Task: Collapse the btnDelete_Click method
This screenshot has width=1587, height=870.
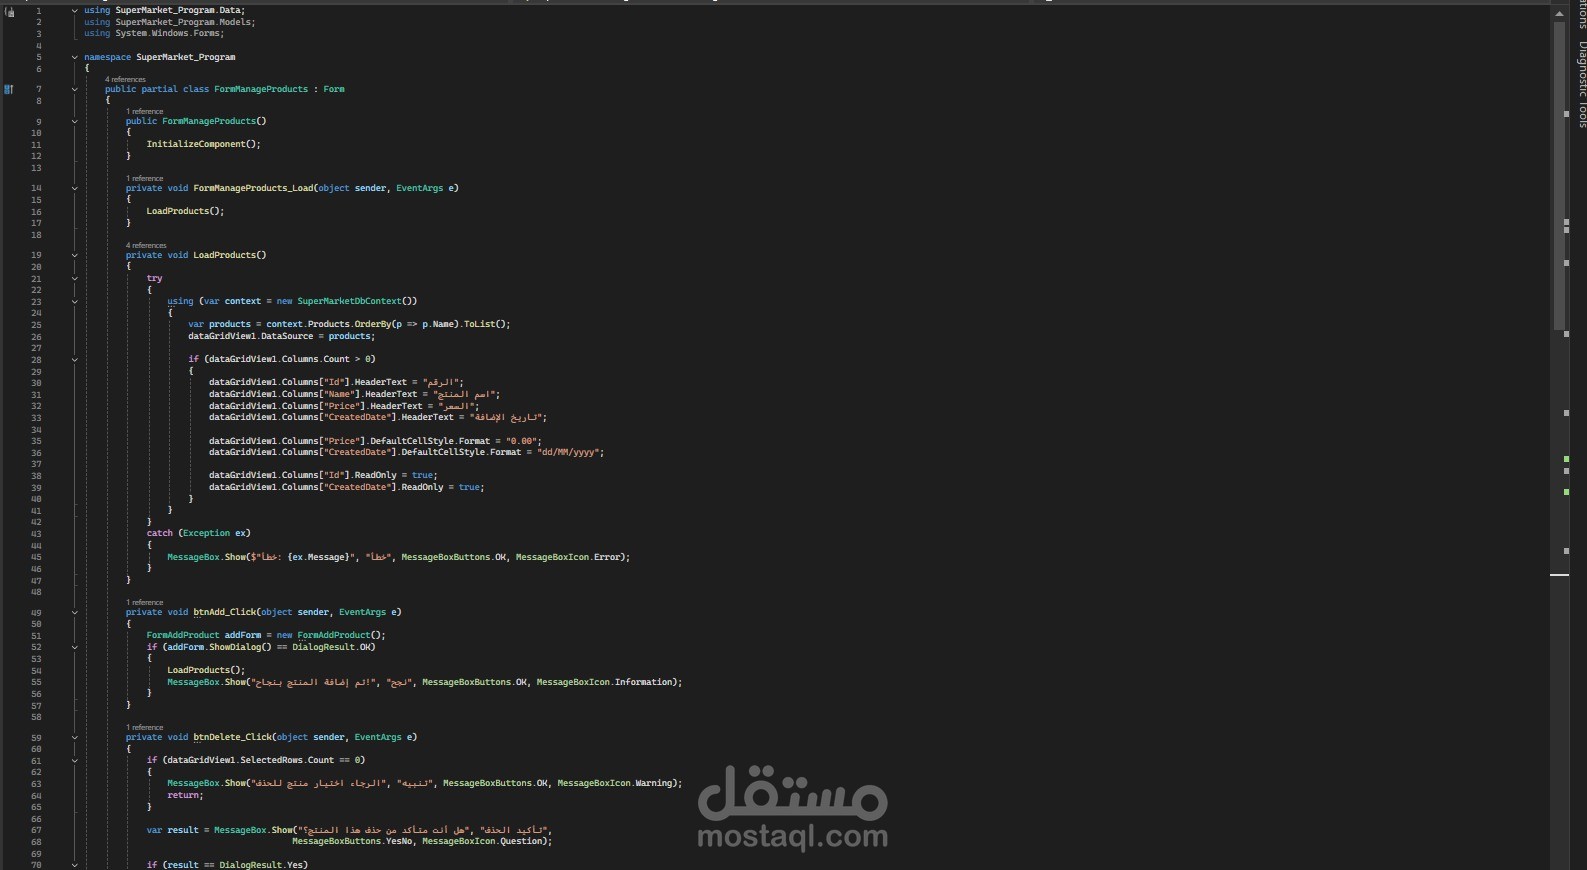Action: coord(75,737)
